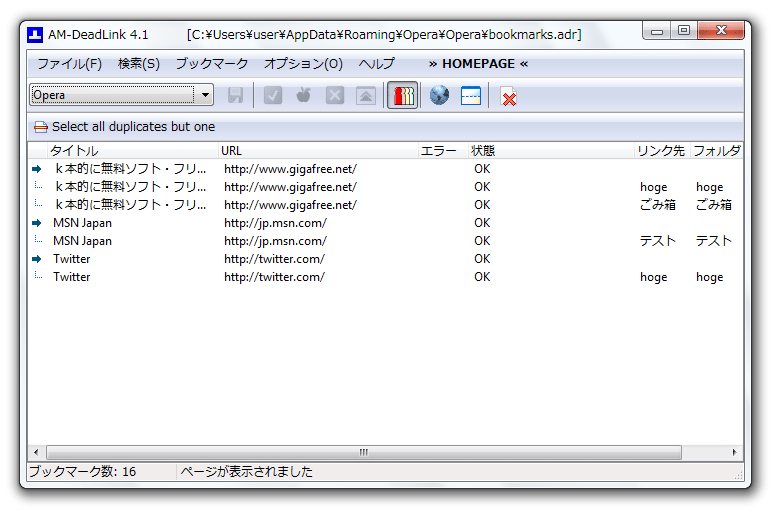This screenshot has height=510, width=774.
Task: Open the ファイル(F) menu
Action: pyautogui.click(x=70, y=64)
